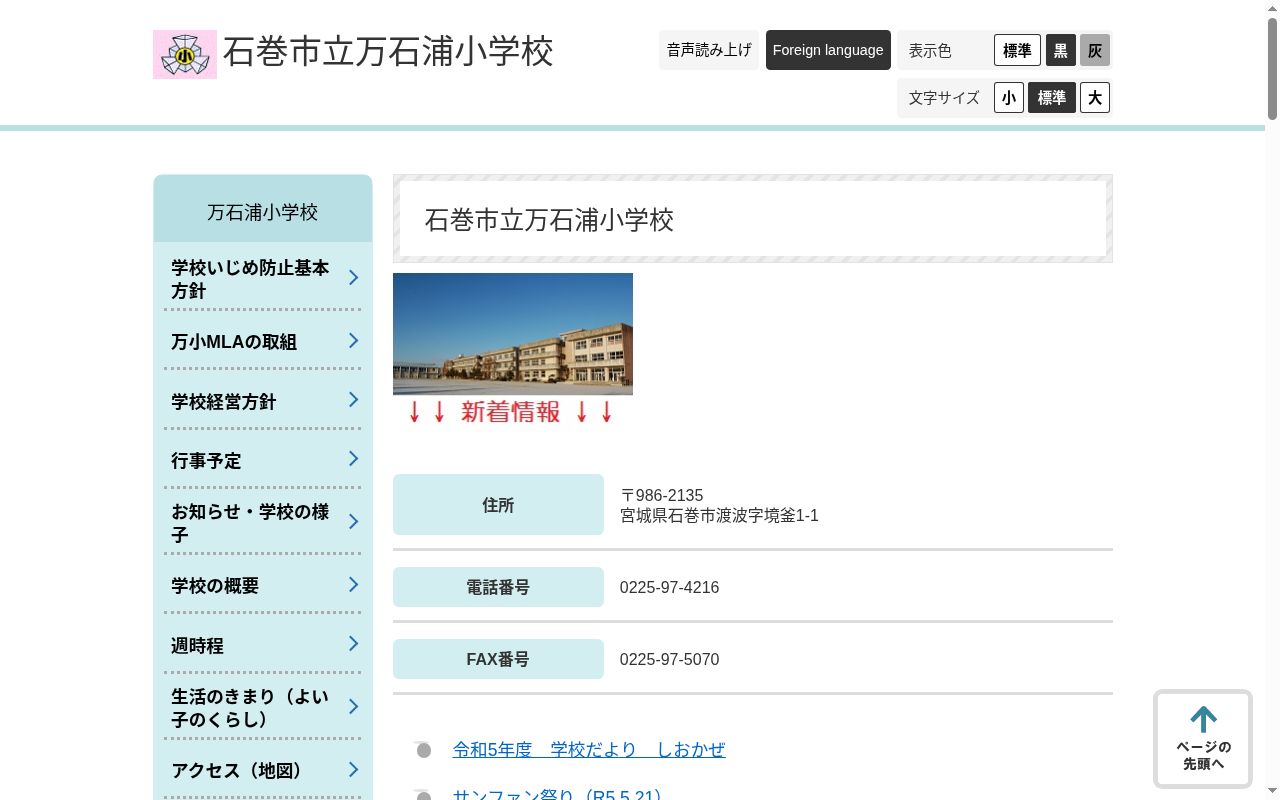1280x800 pixels.
Task: Choose small 小 font size
Action: click(1009, 97)
